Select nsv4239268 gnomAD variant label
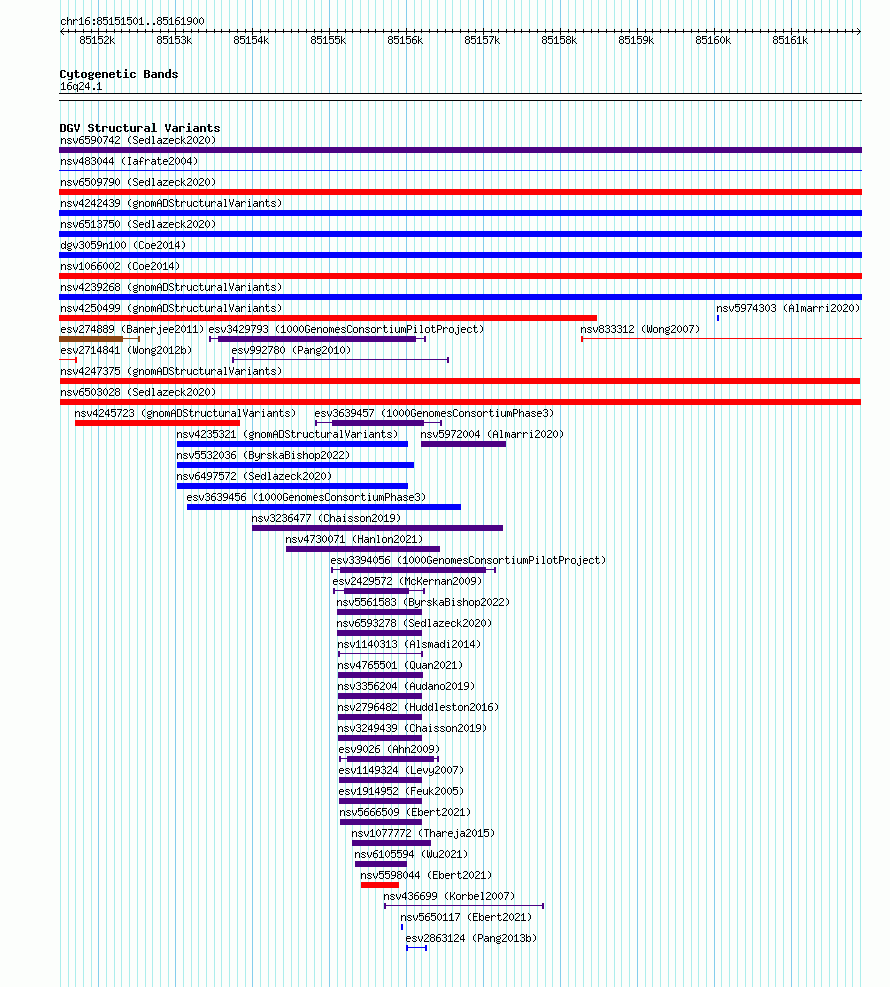Screen dimensions: 890x987 pyautogui.click(x=171, y=287)
